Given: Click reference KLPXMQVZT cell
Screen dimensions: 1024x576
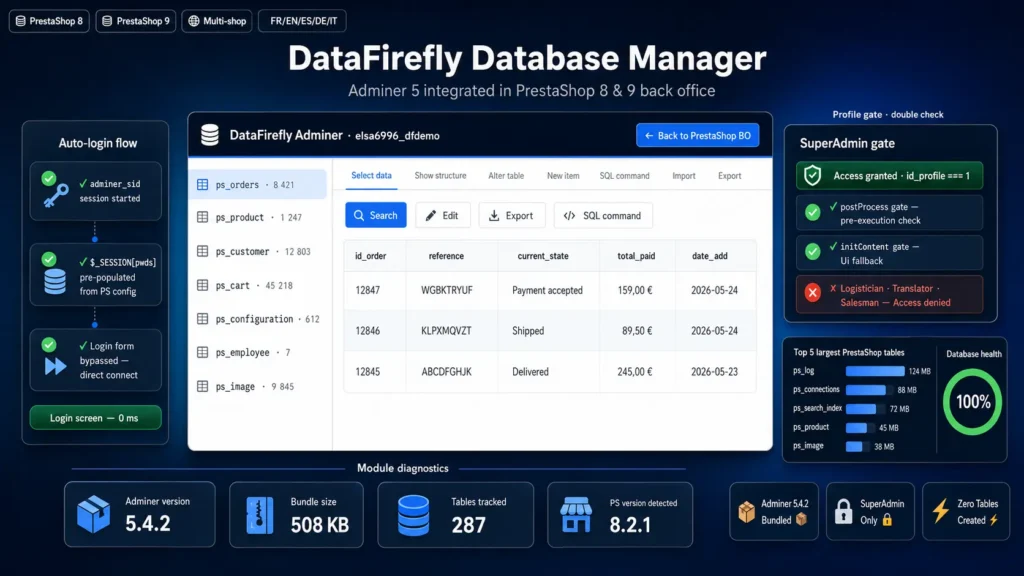Looking at the screenshot, I should coord(446,330).
